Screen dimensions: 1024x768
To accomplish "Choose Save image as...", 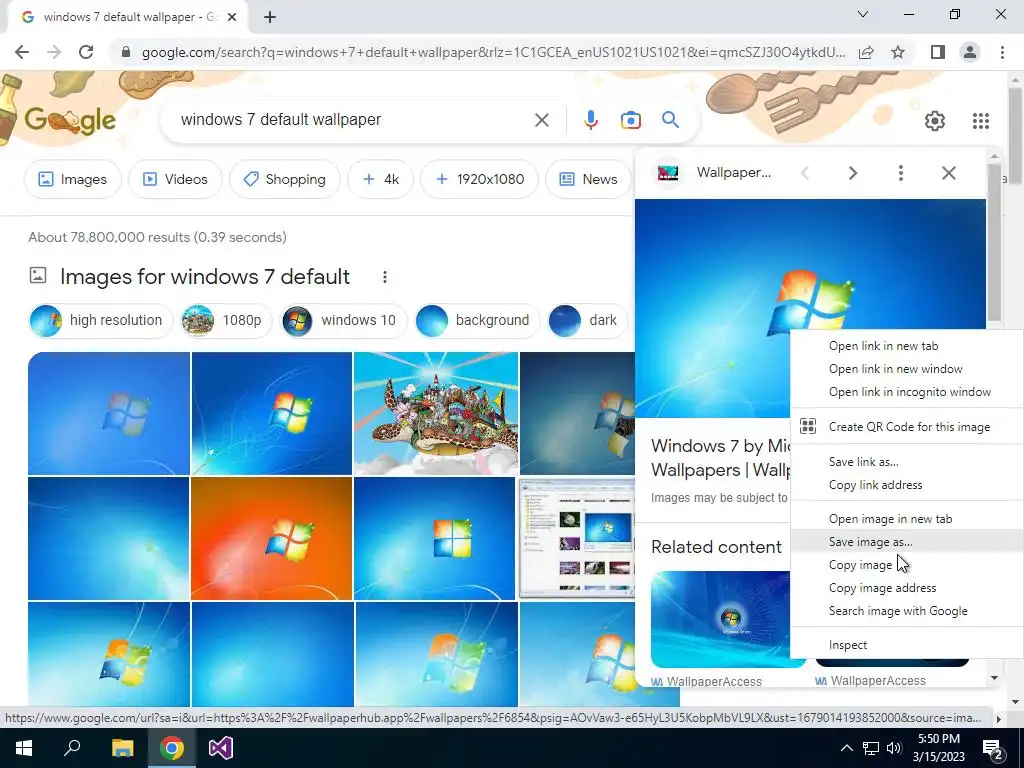I will [906, 541].
